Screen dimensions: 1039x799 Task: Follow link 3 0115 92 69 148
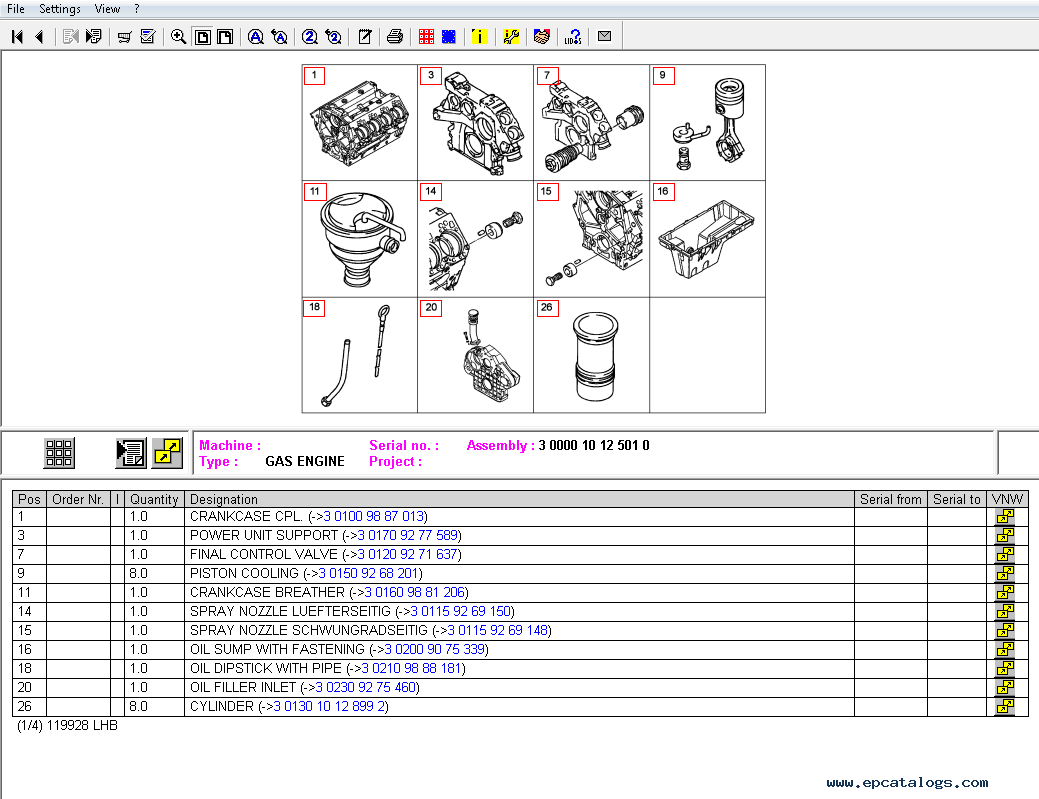pos(498,631)
